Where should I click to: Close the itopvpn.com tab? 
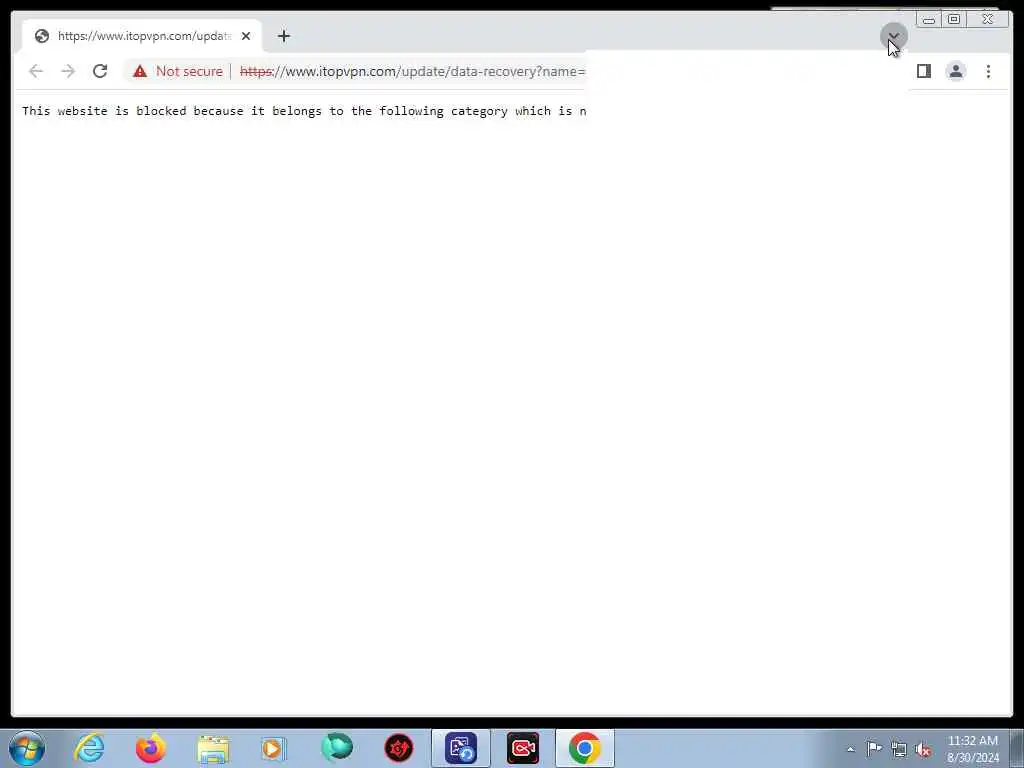point(246,36)
